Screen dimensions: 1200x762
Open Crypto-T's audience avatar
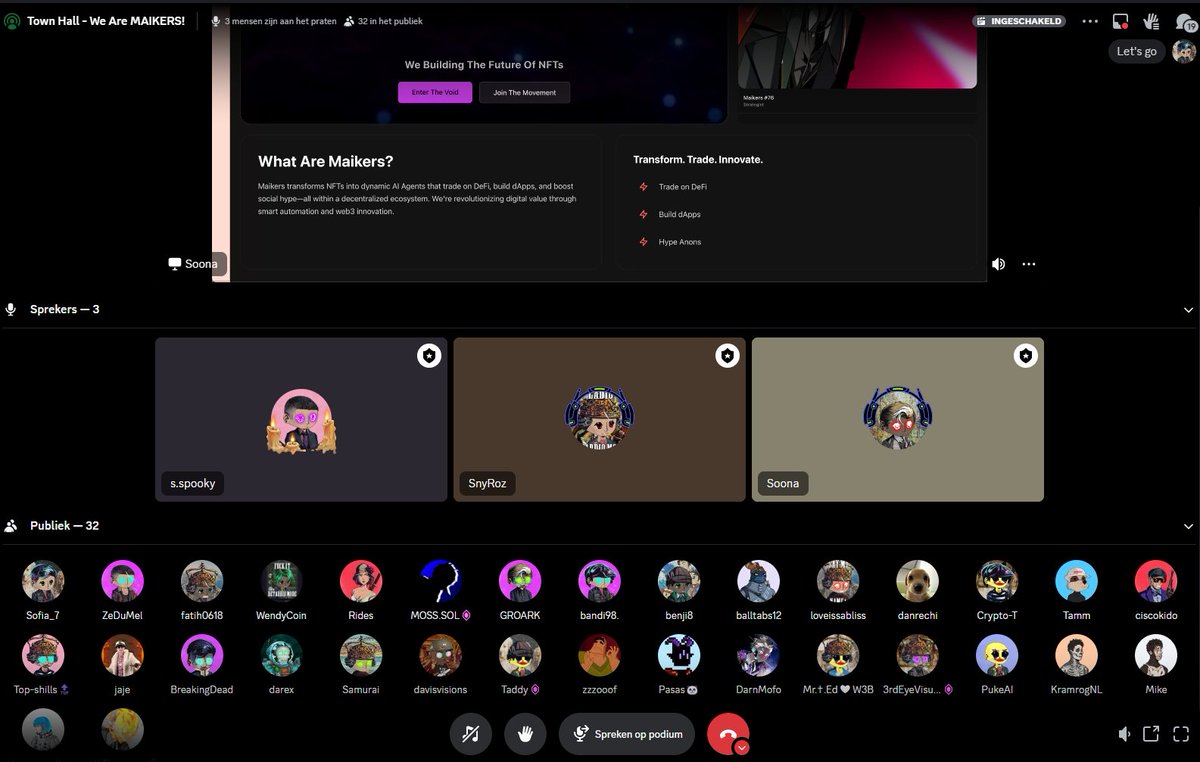(997, 581)
